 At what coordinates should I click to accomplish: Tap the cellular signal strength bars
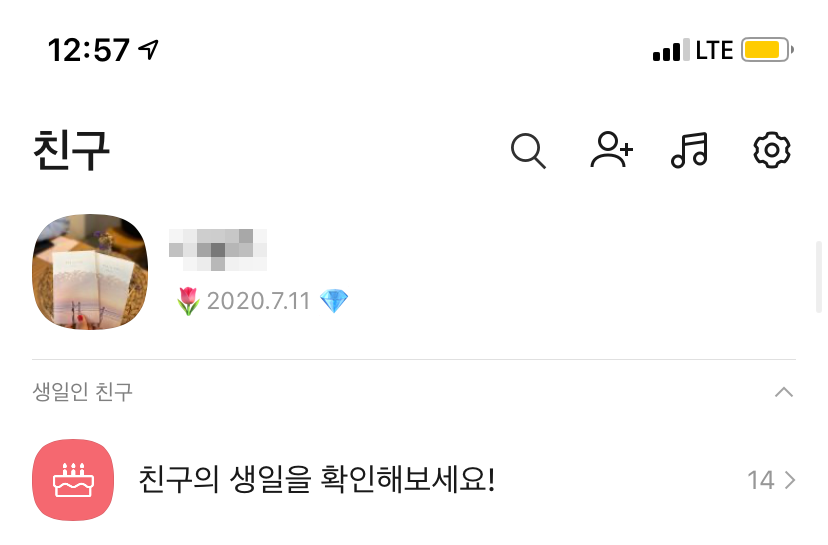tap(671, 50)
